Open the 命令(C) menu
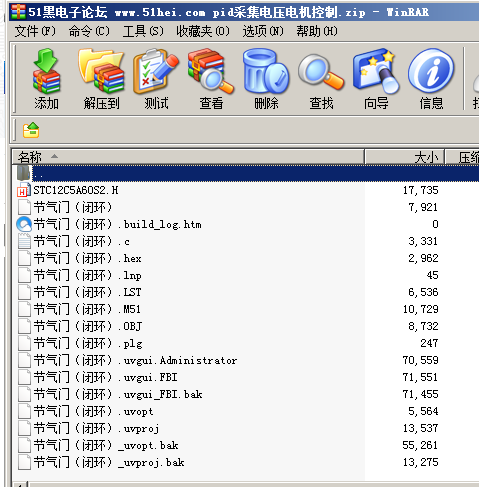 click(89, 31)
